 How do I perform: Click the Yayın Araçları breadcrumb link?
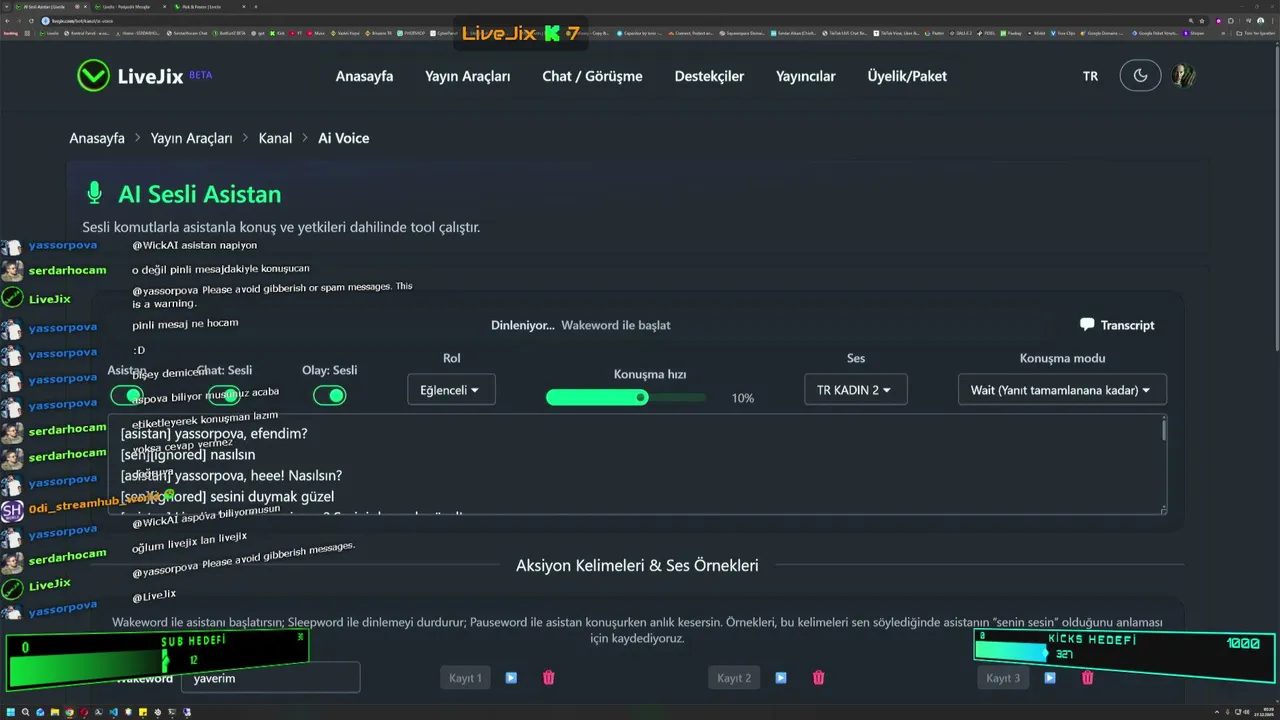click(x=191, y=138)
